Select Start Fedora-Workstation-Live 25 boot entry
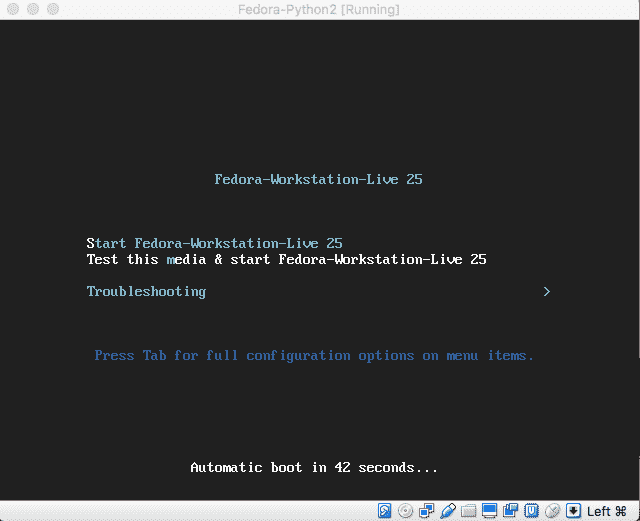Viewport: 640px width, 521px height. click(x=214, y=243)
